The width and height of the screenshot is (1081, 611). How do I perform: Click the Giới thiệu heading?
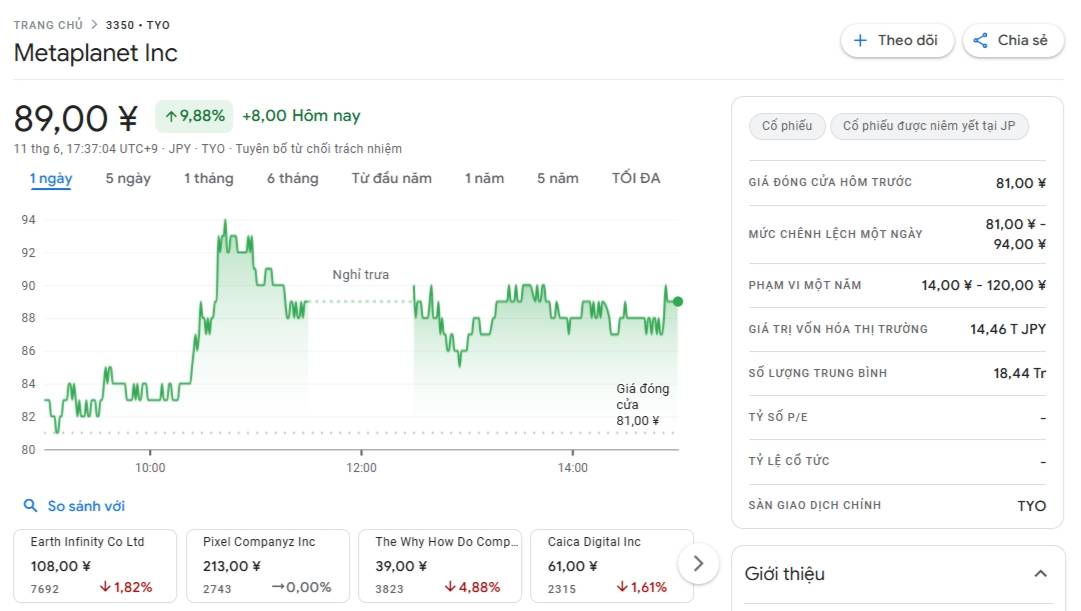tap(785, 574)
